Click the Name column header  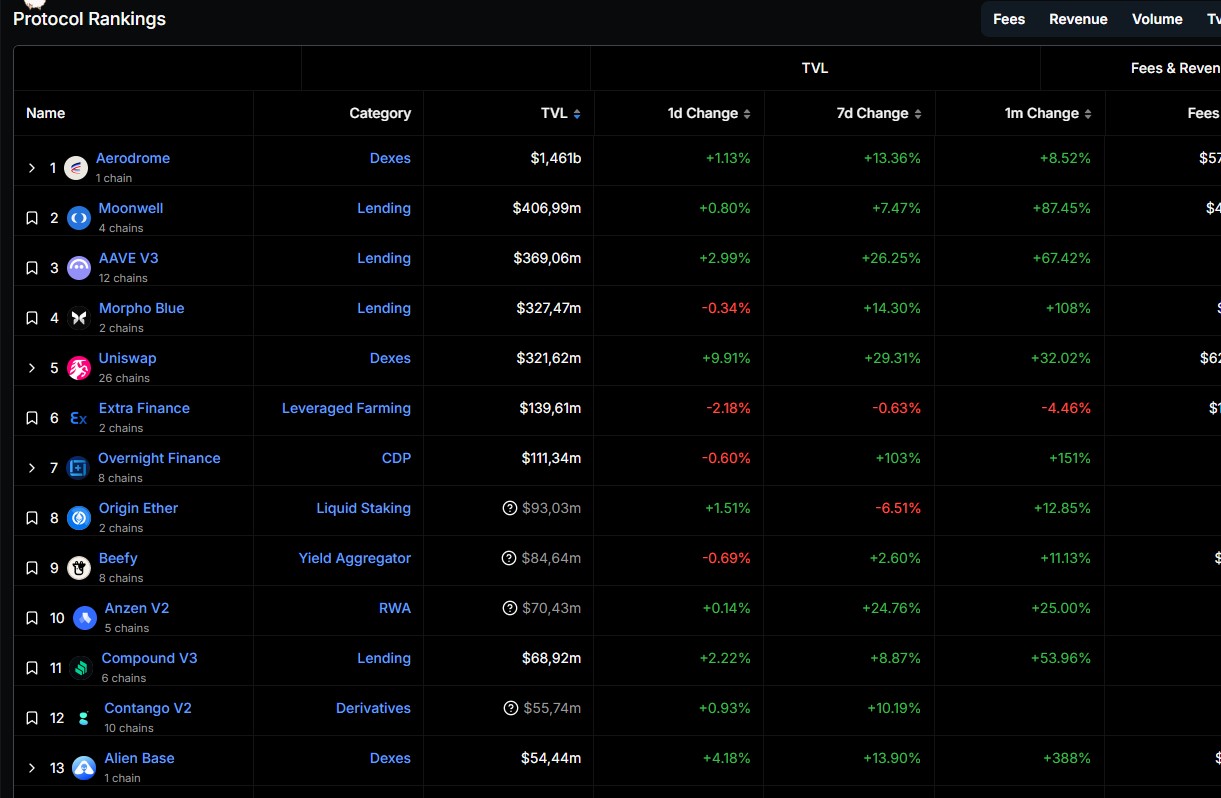point(46,113)
